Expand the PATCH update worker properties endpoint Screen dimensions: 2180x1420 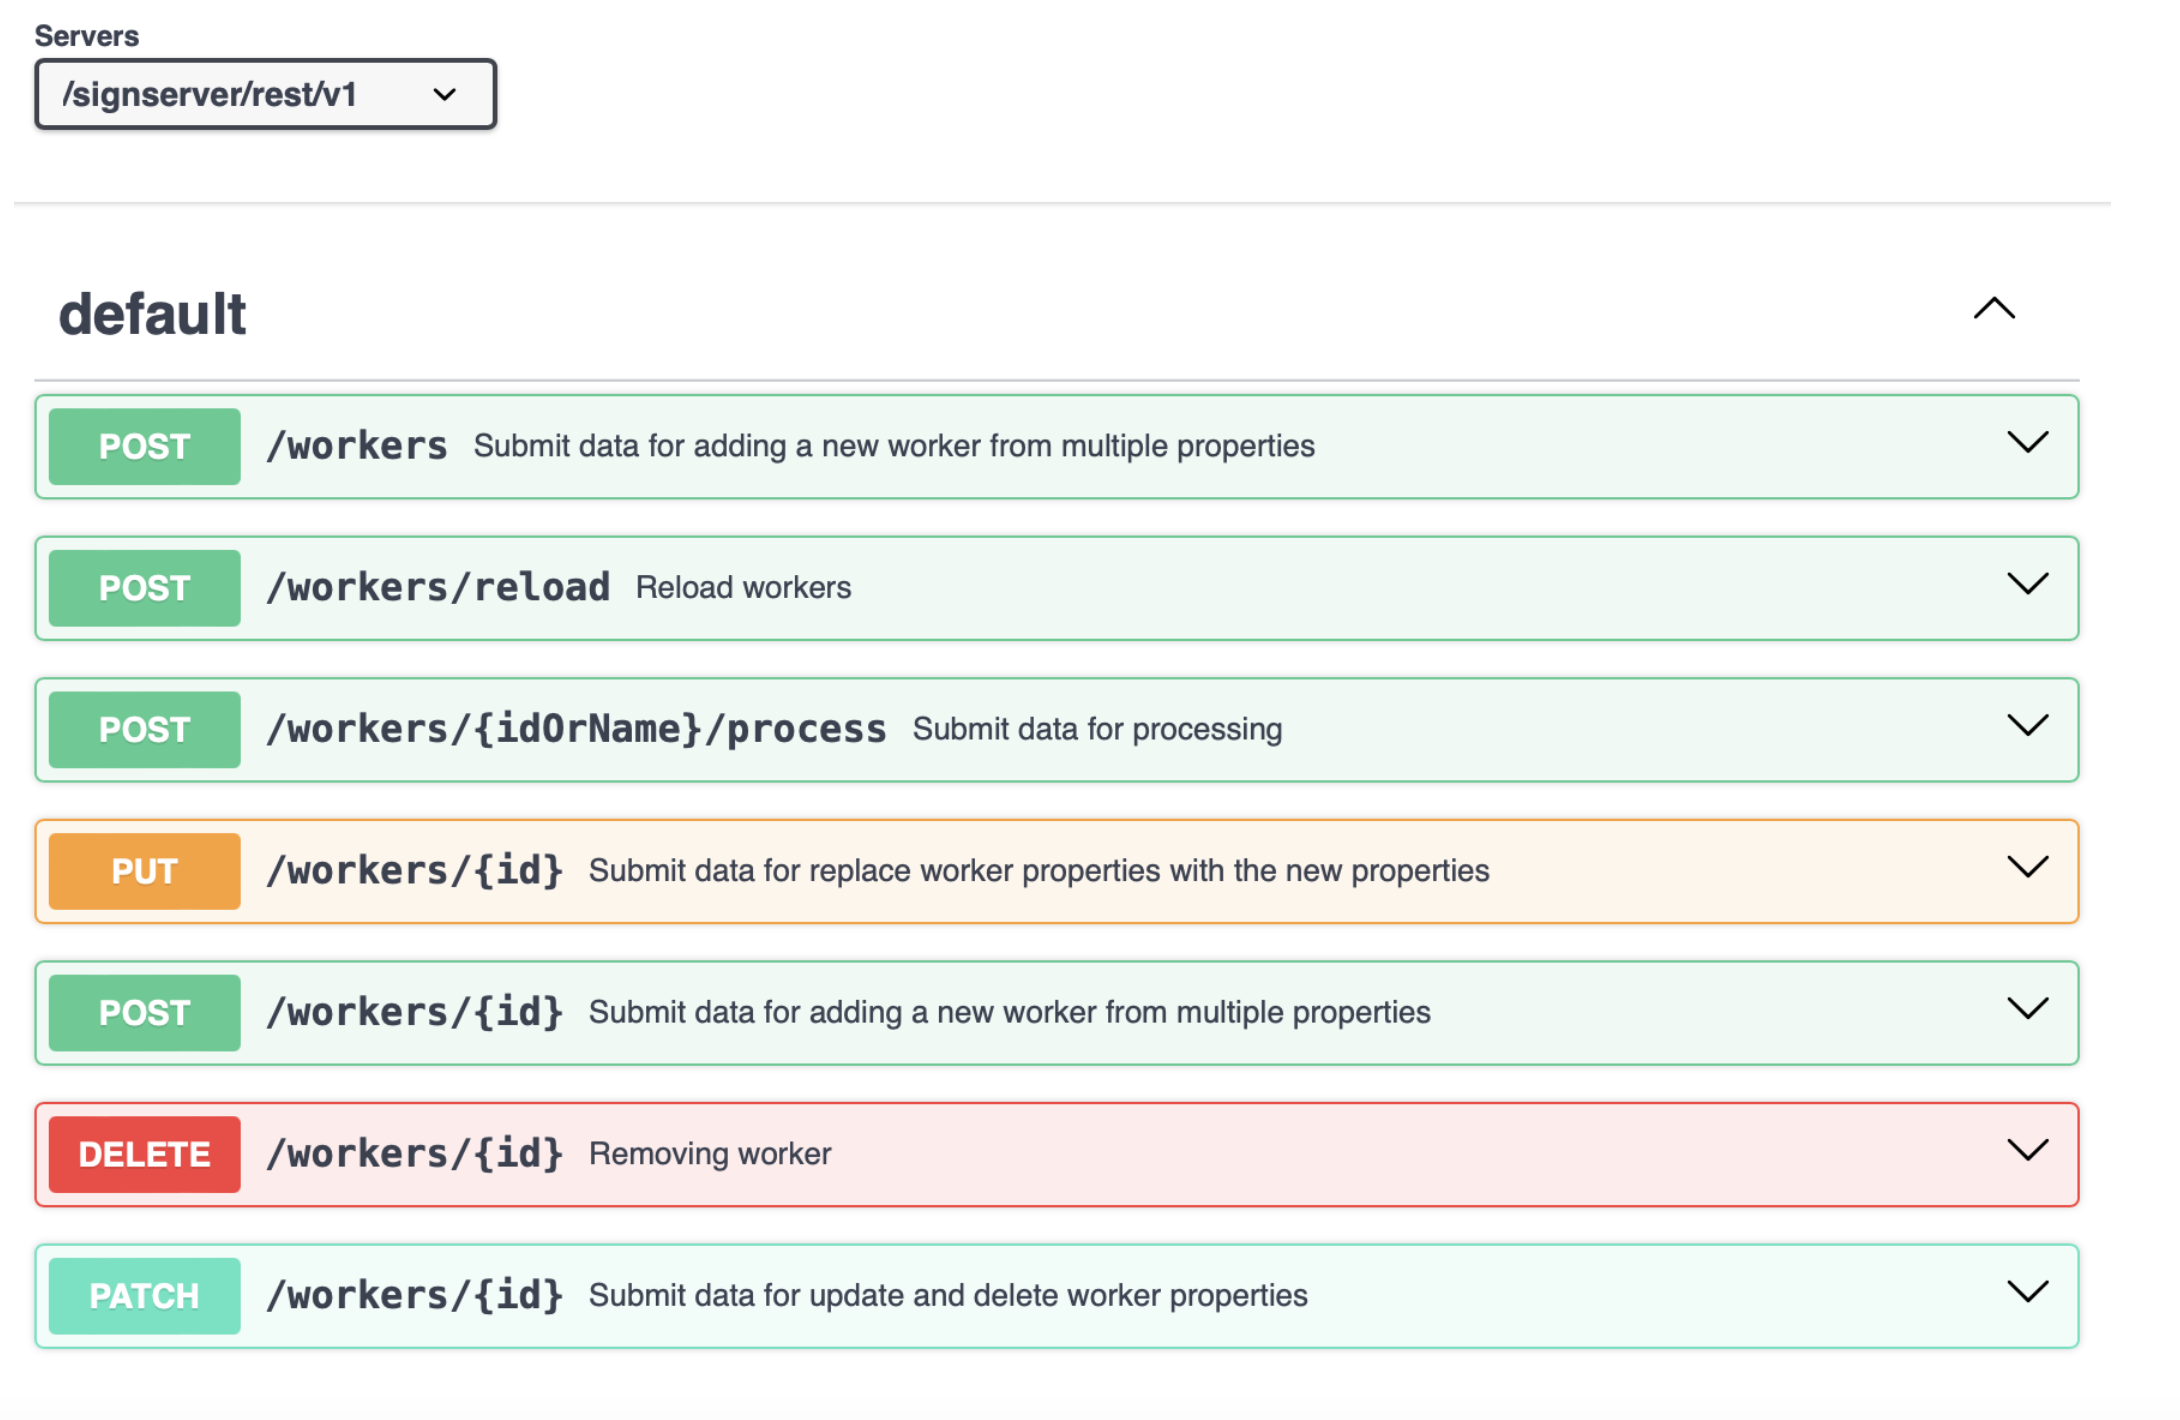click(x=2028, y=1292)
